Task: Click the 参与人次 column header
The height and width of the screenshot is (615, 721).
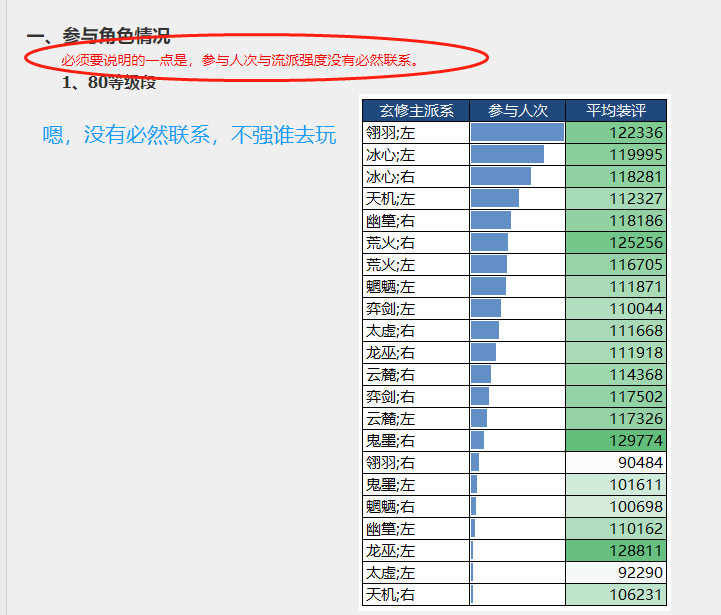Action: pyautogui.click(x=517, y=110)
